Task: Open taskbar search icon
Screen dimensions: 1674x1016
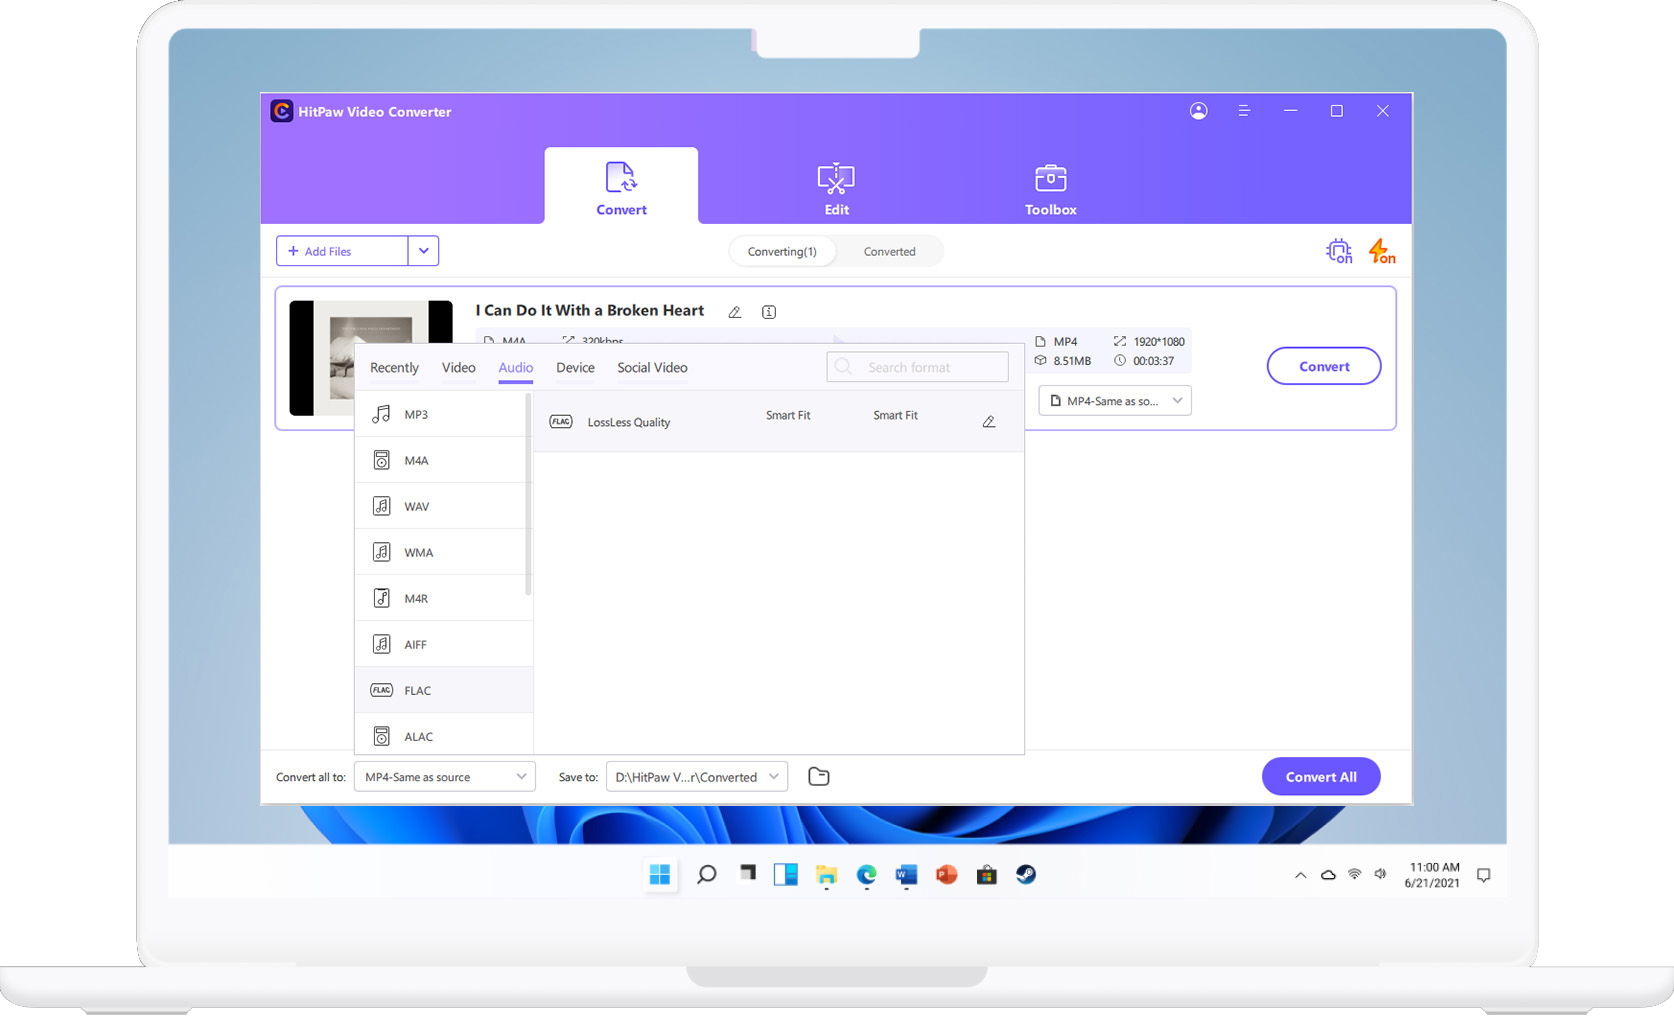Action: [x=706, y=875]
